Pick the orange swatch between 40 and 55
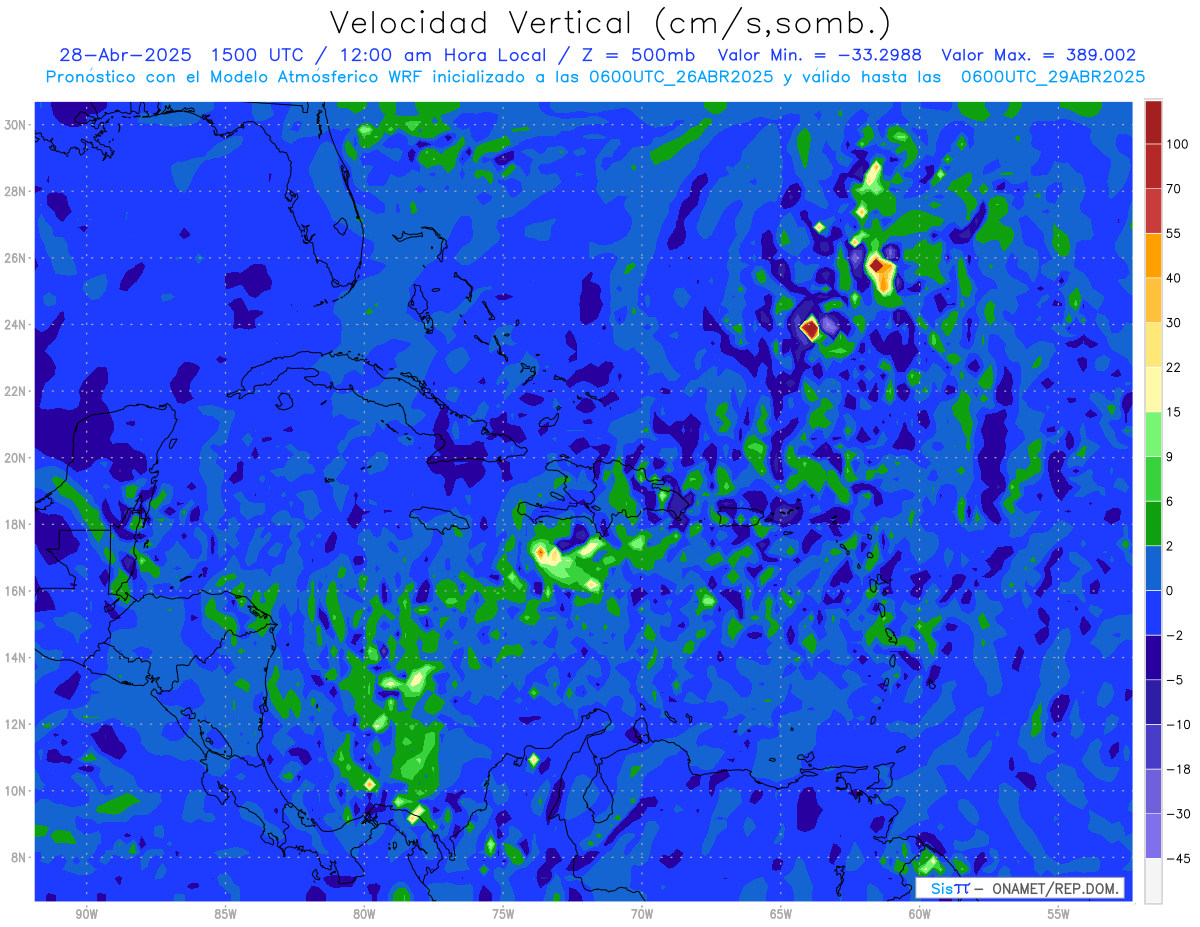Image resolution: width=1200 pixels, height=927 pixels. click(1154, 255)
